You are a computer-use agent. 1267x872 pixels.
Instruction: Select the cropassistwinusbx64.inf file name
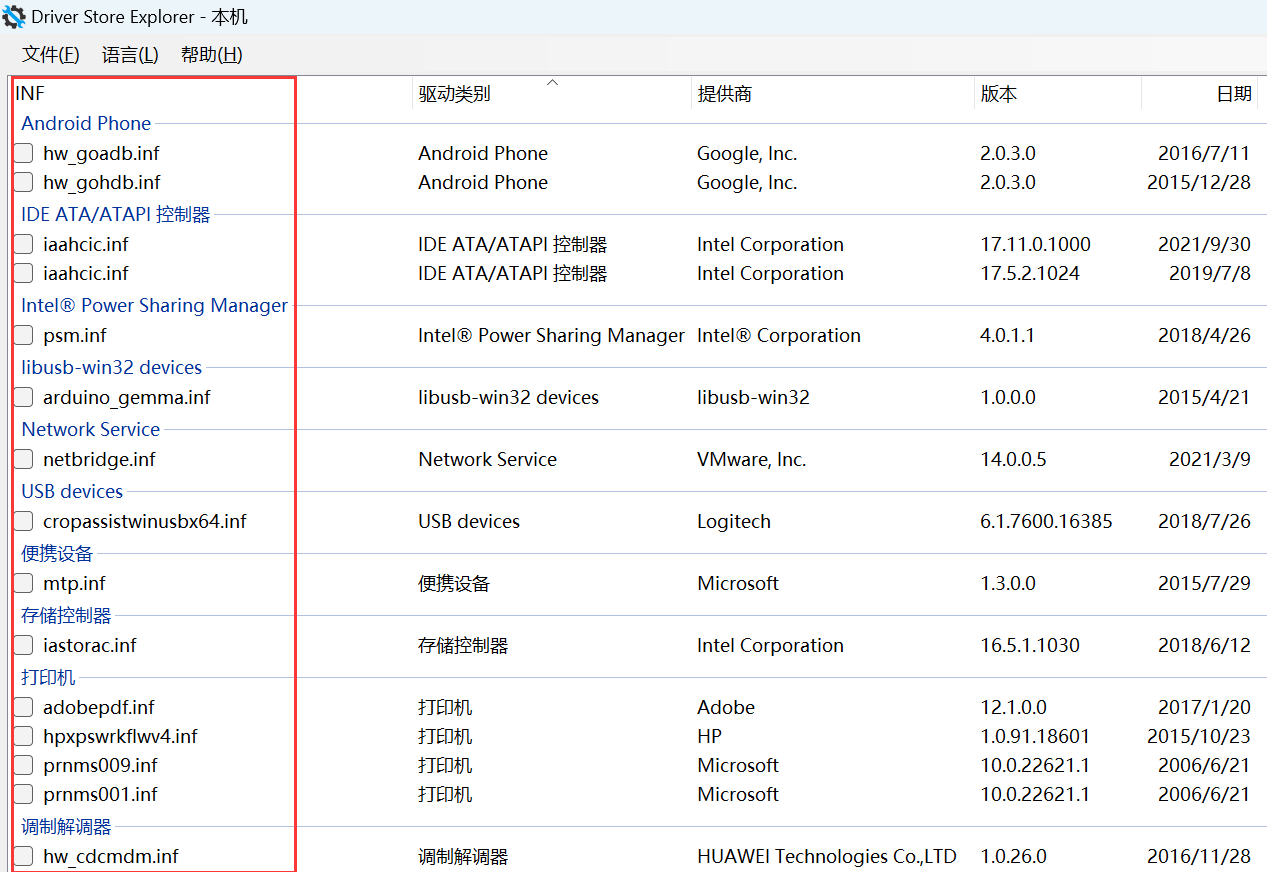pos(145,522)
